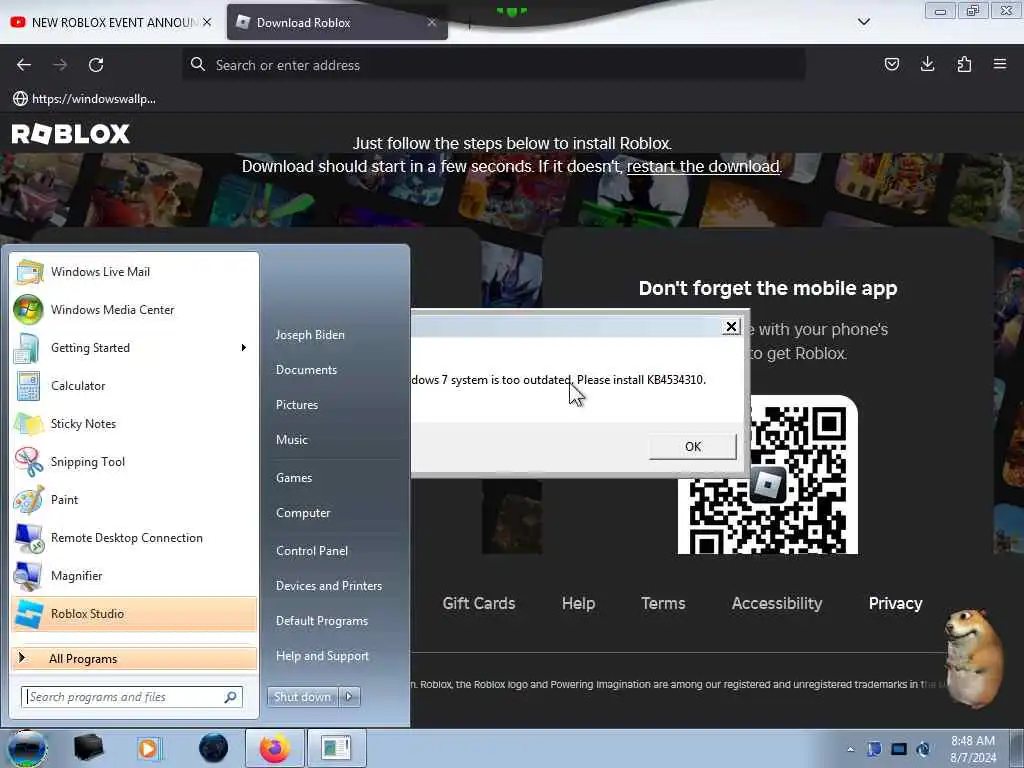Launch Roblox Studio from Start menu
1024x768 pixels.
(134, 614)
